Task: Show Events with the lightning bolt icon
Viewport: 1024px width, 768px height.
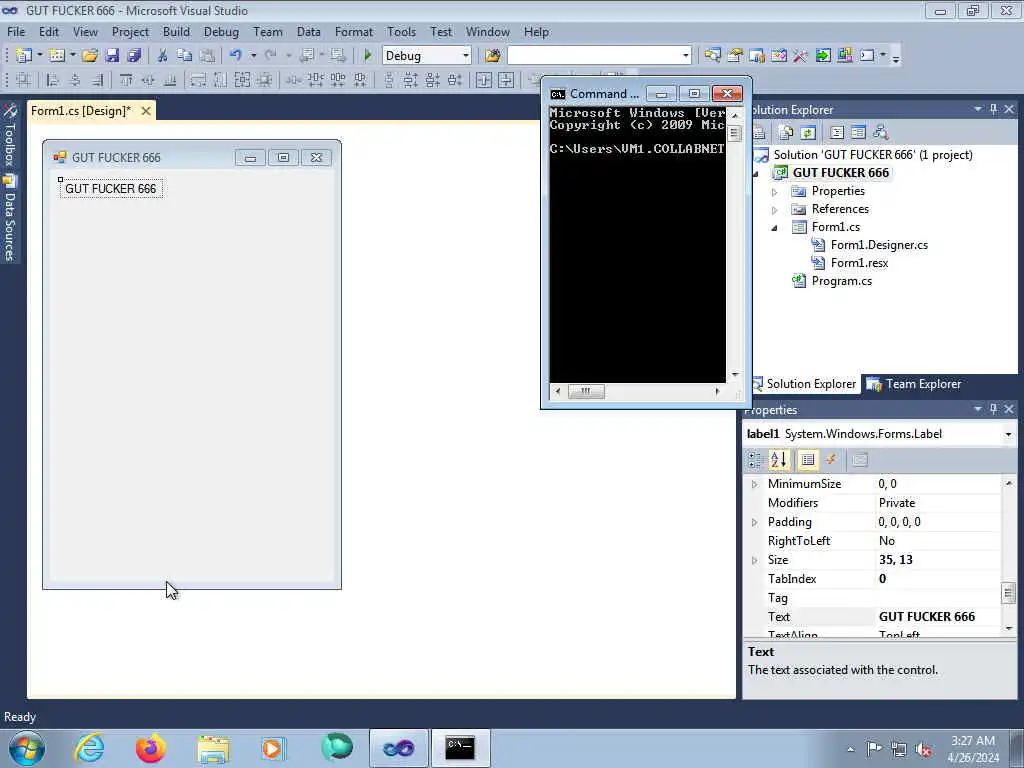Action: pyautogui.click(x=831, y=460)
